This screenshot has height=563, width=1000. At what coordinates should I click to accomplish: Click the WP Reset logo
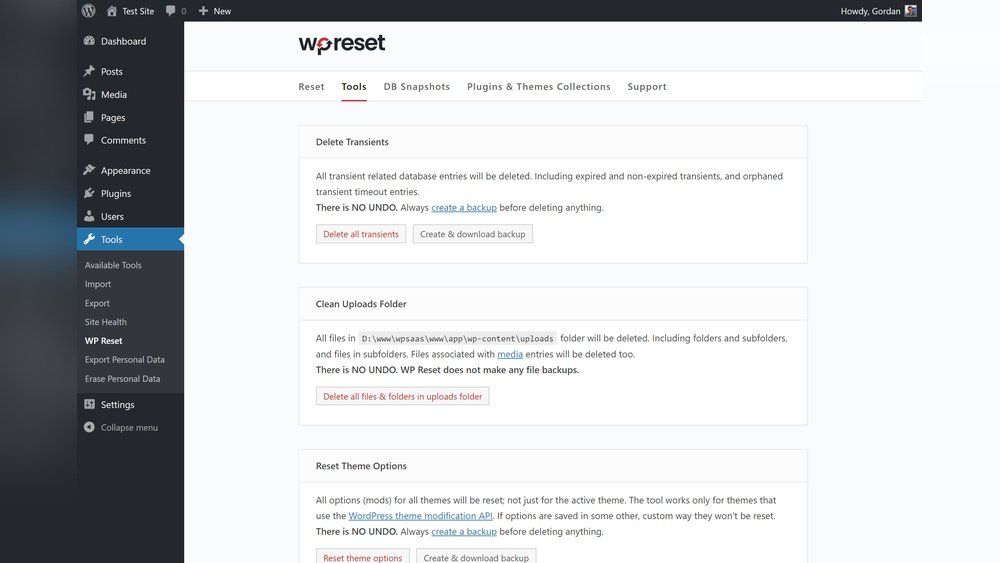(341, 44)
